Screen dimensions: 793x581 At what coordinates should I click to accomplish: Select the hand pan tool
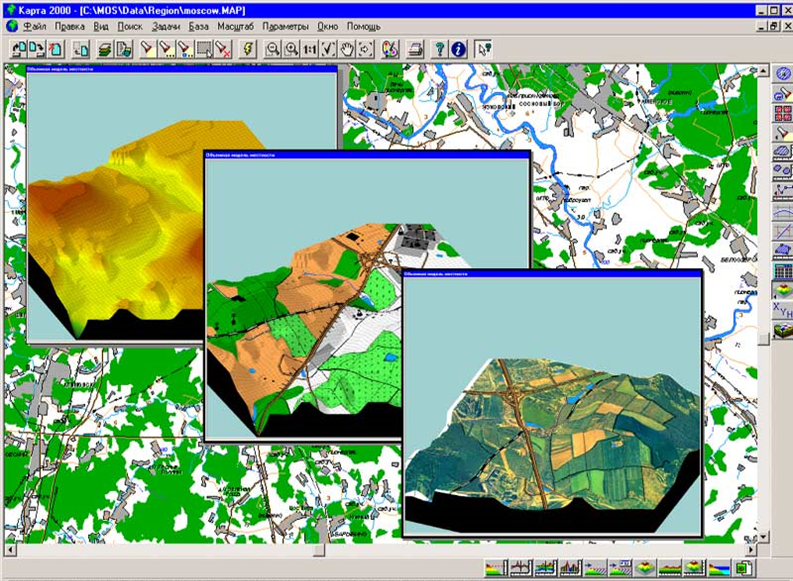(x=347, y=48)
